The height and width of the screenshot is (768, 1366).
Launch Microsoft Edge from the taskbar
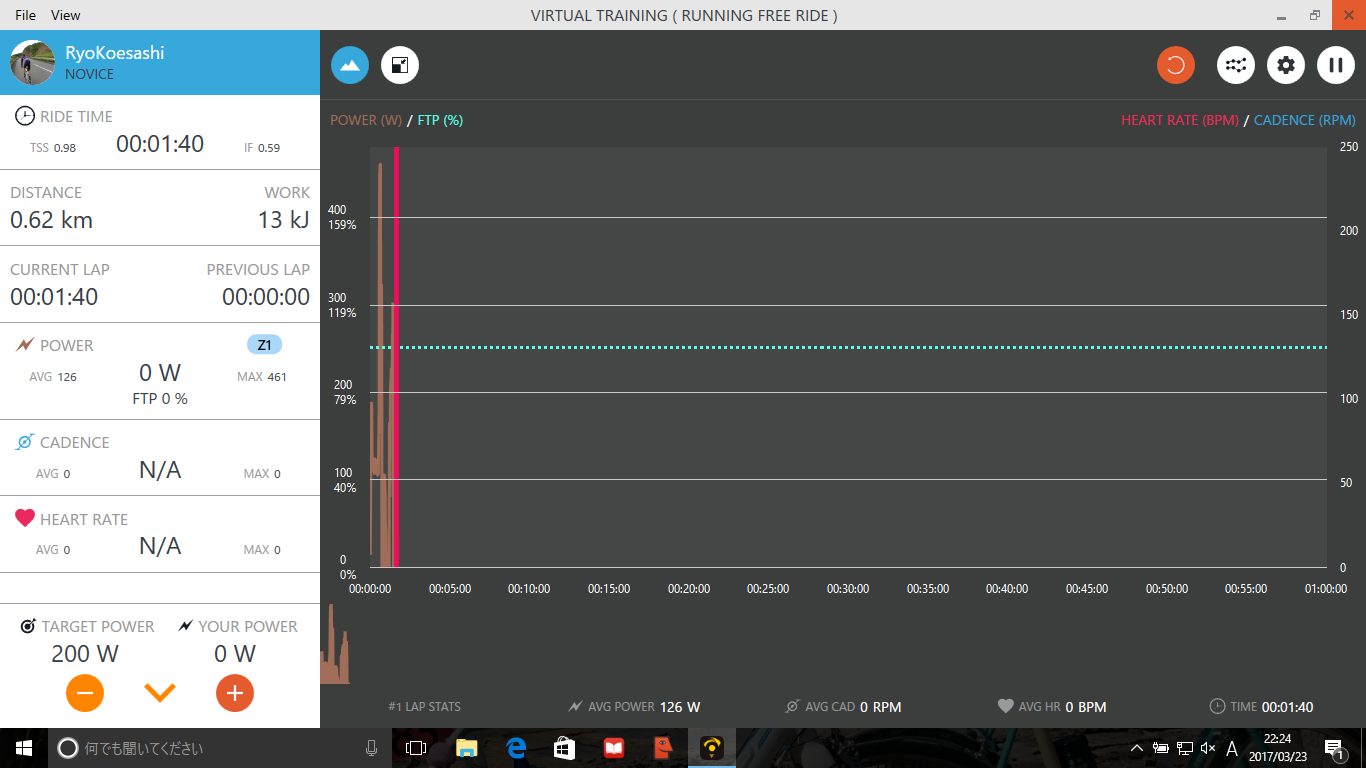pos(516,748)
